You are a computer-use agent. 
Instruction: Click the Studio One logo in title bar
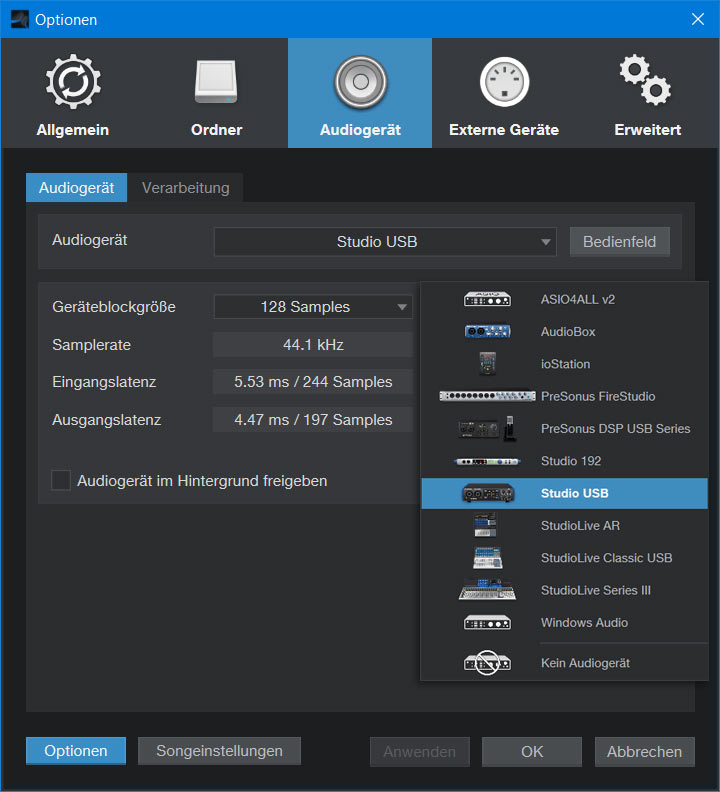pyautogui.click(x=19, y=19)
